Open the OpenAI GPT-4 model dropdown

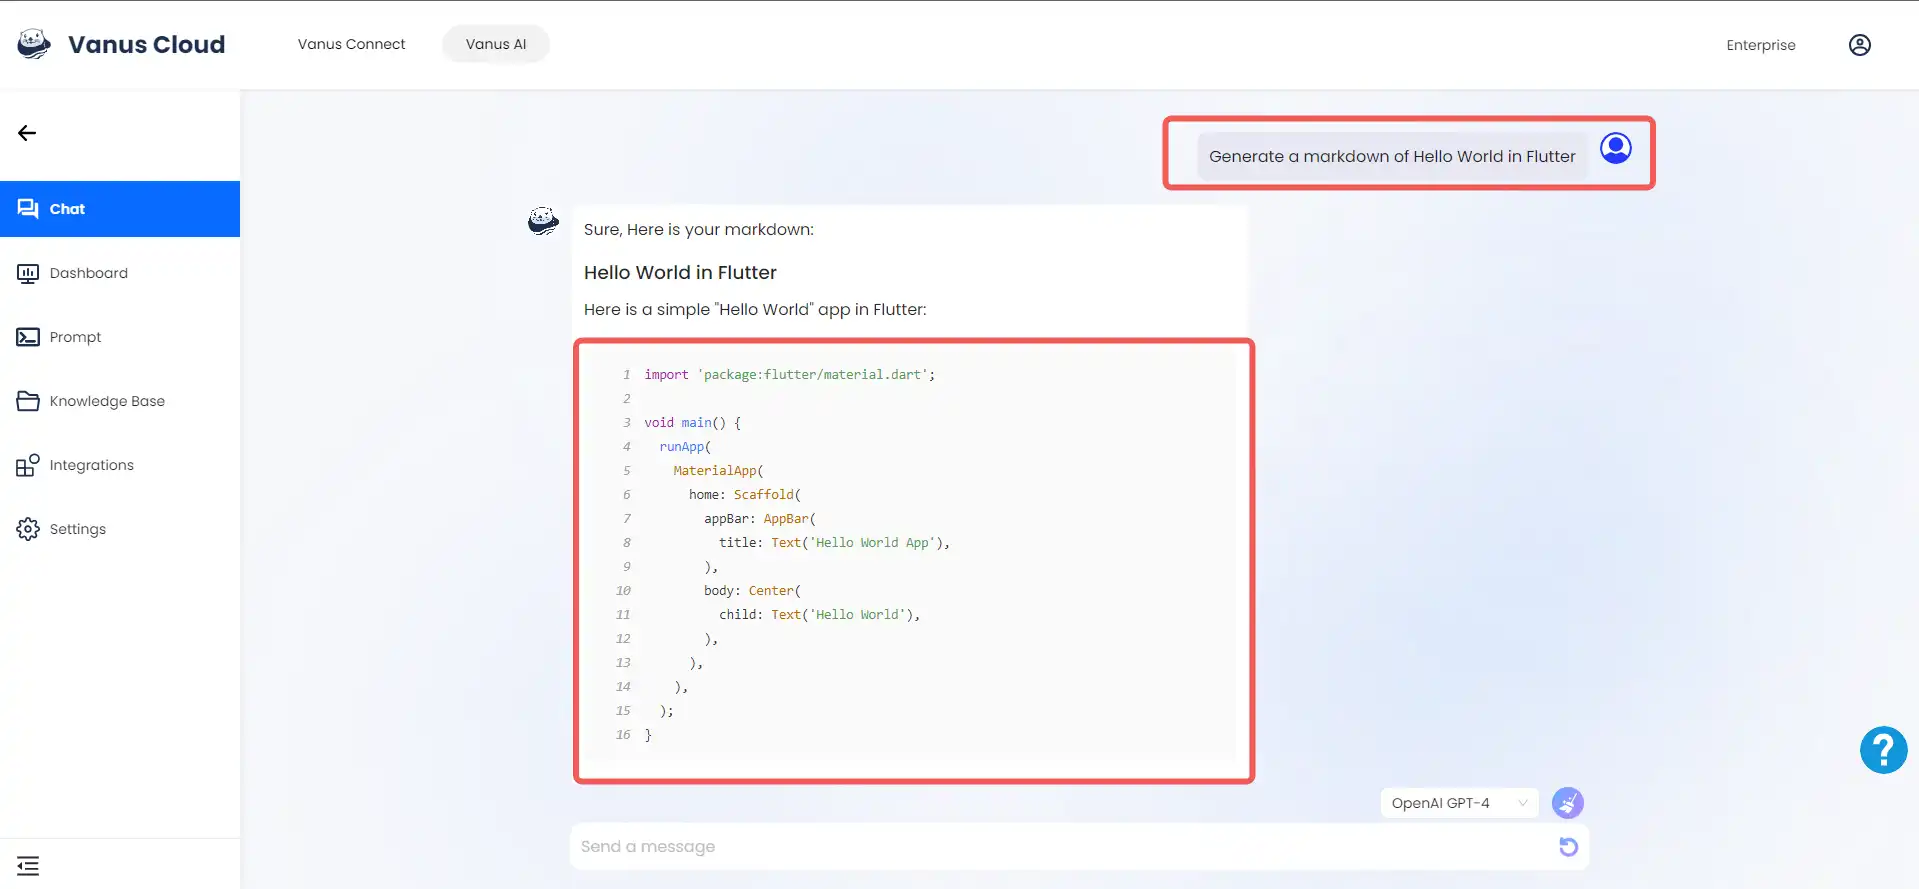(1459, 803)
